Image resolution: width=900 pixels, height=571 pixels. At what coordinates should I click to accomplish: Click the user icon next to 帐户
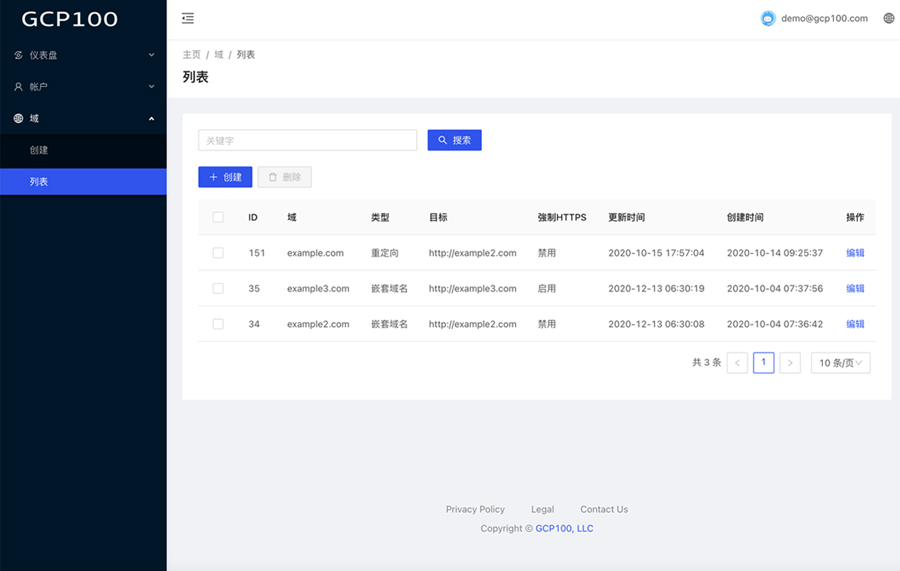[18, 87]
